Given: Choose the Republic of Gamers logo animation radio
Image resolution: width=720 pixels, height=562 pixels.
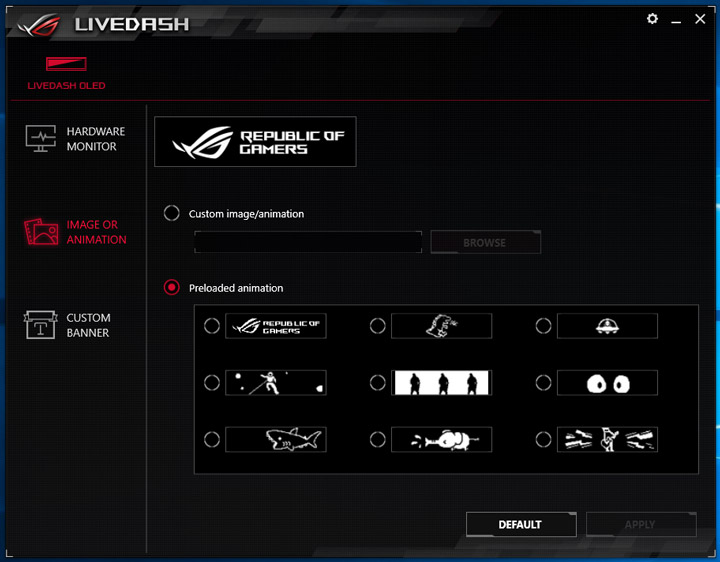Looking at the screenshot, I should [212, 326].
